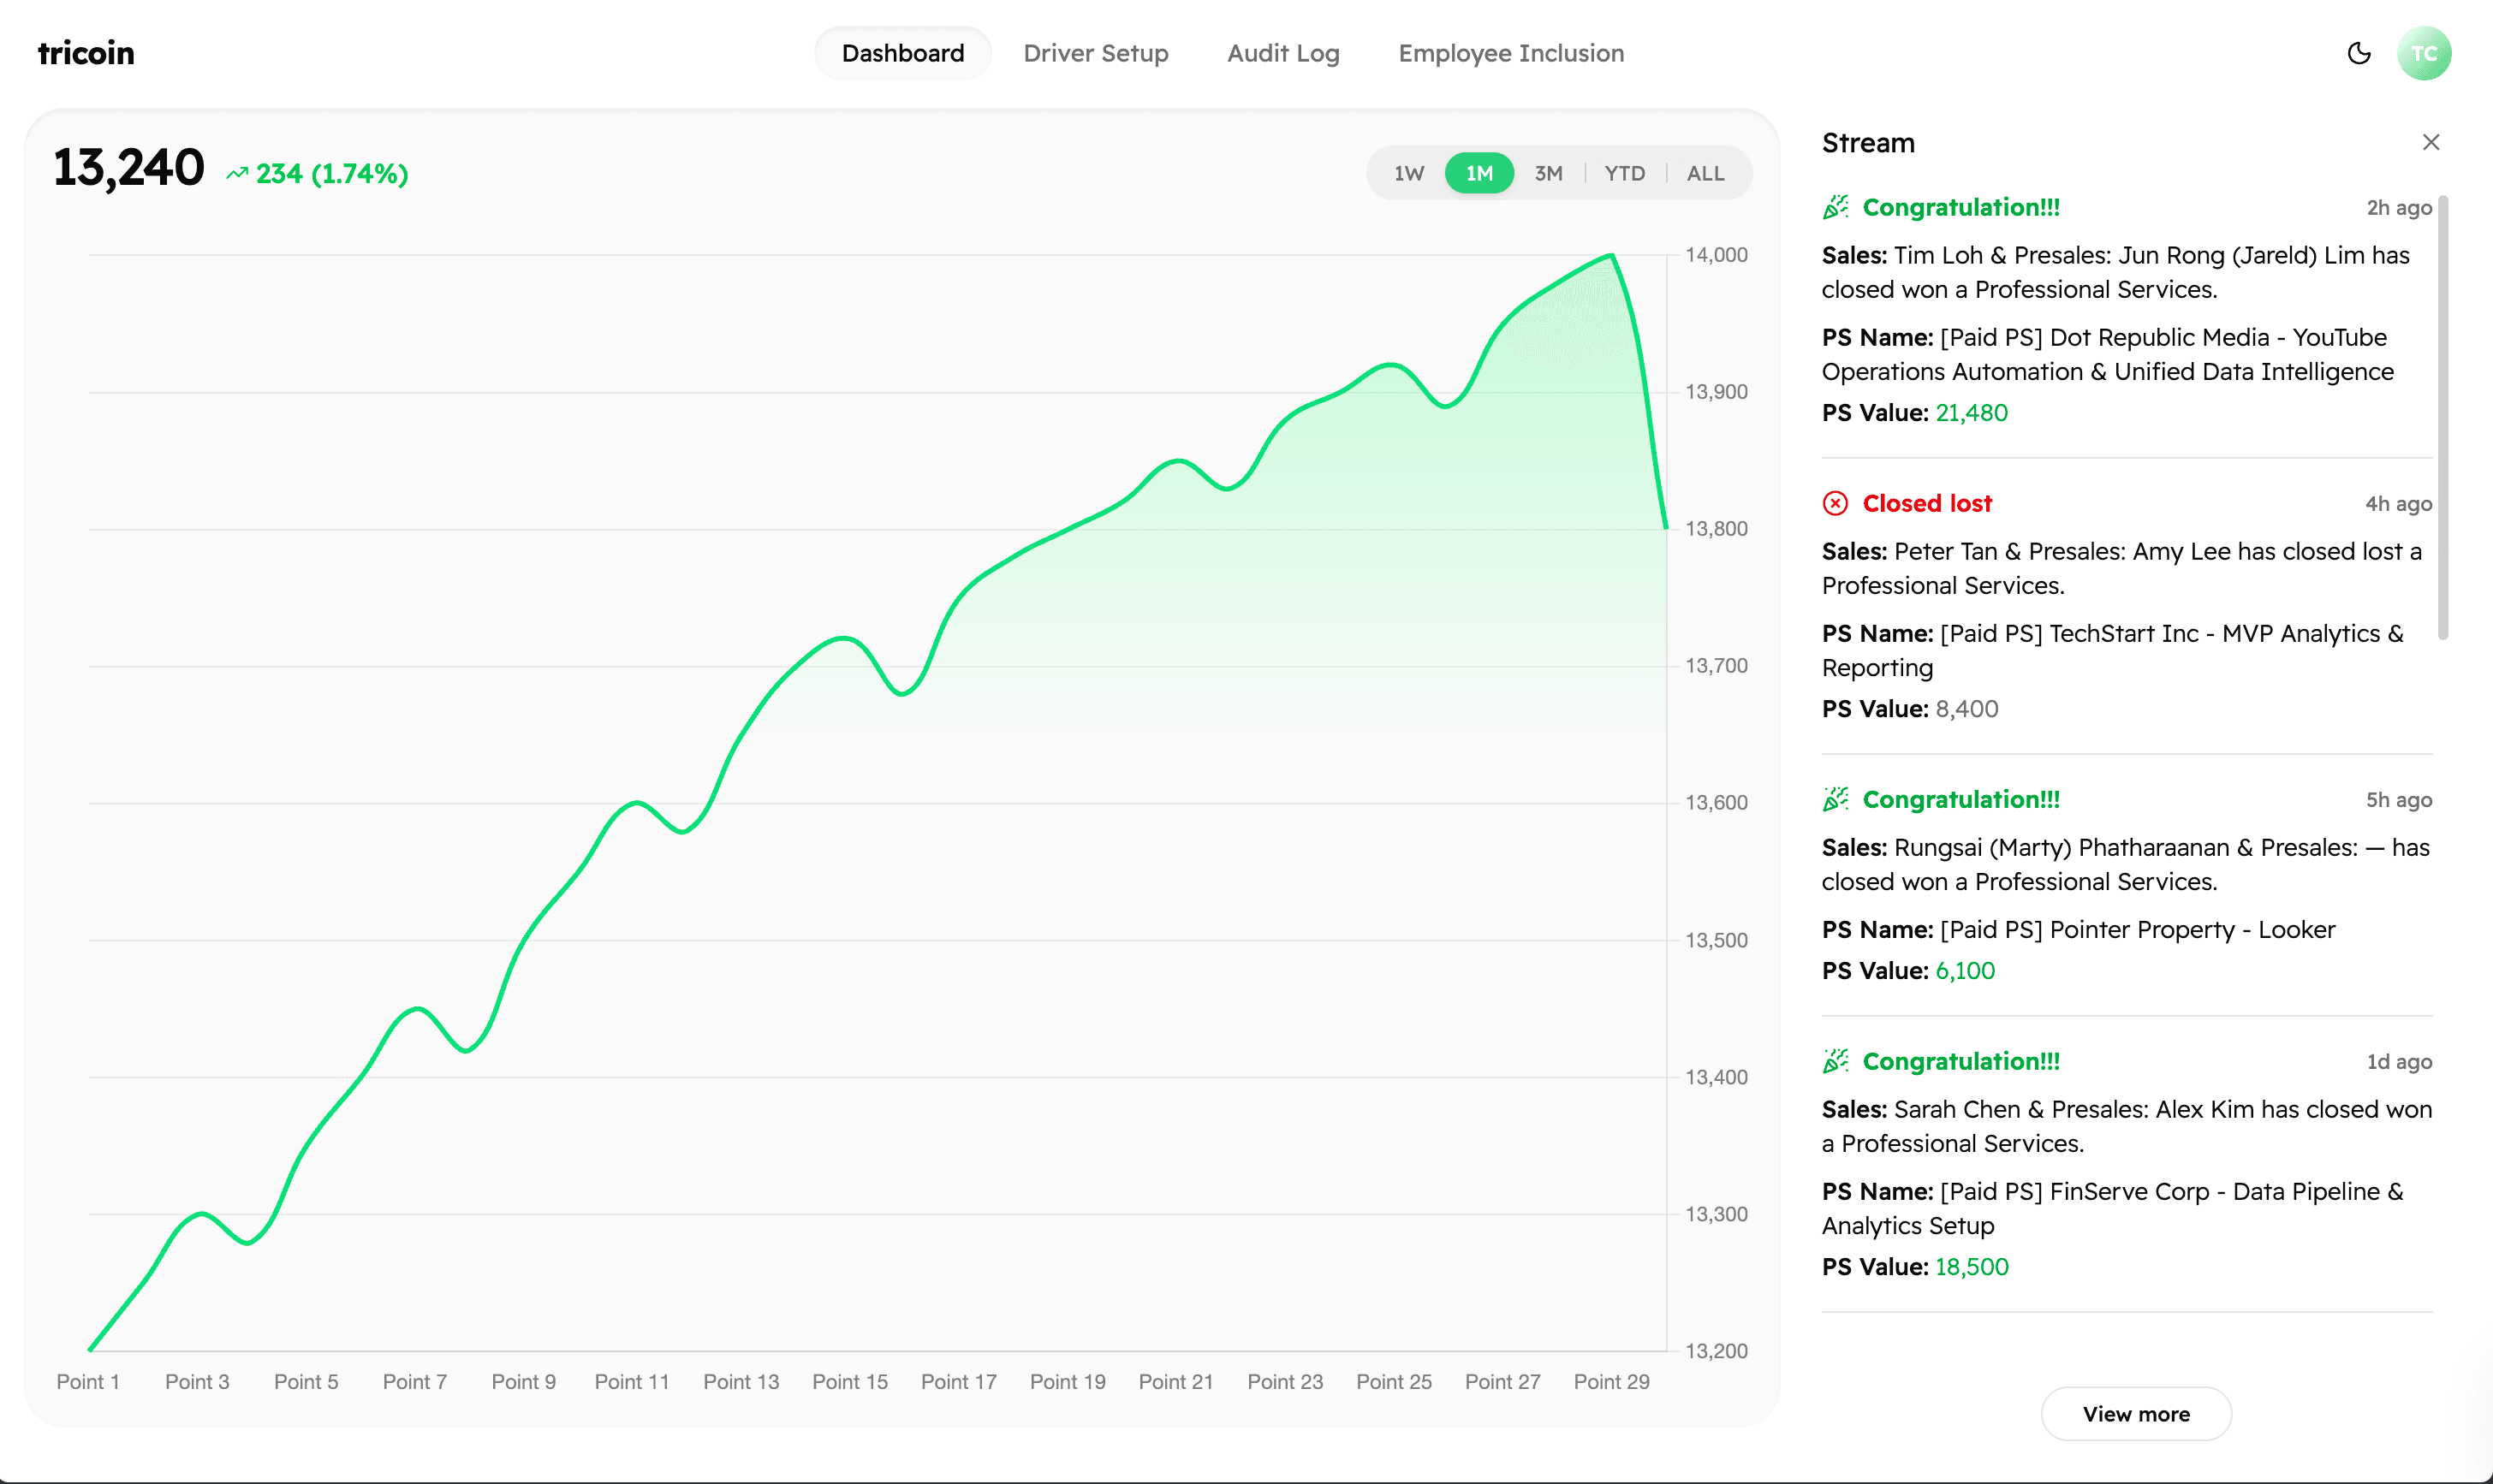This screenshot has height=1484, width=2493.
Task: Switch chart to 3M range
Action: coord(1548,174)
